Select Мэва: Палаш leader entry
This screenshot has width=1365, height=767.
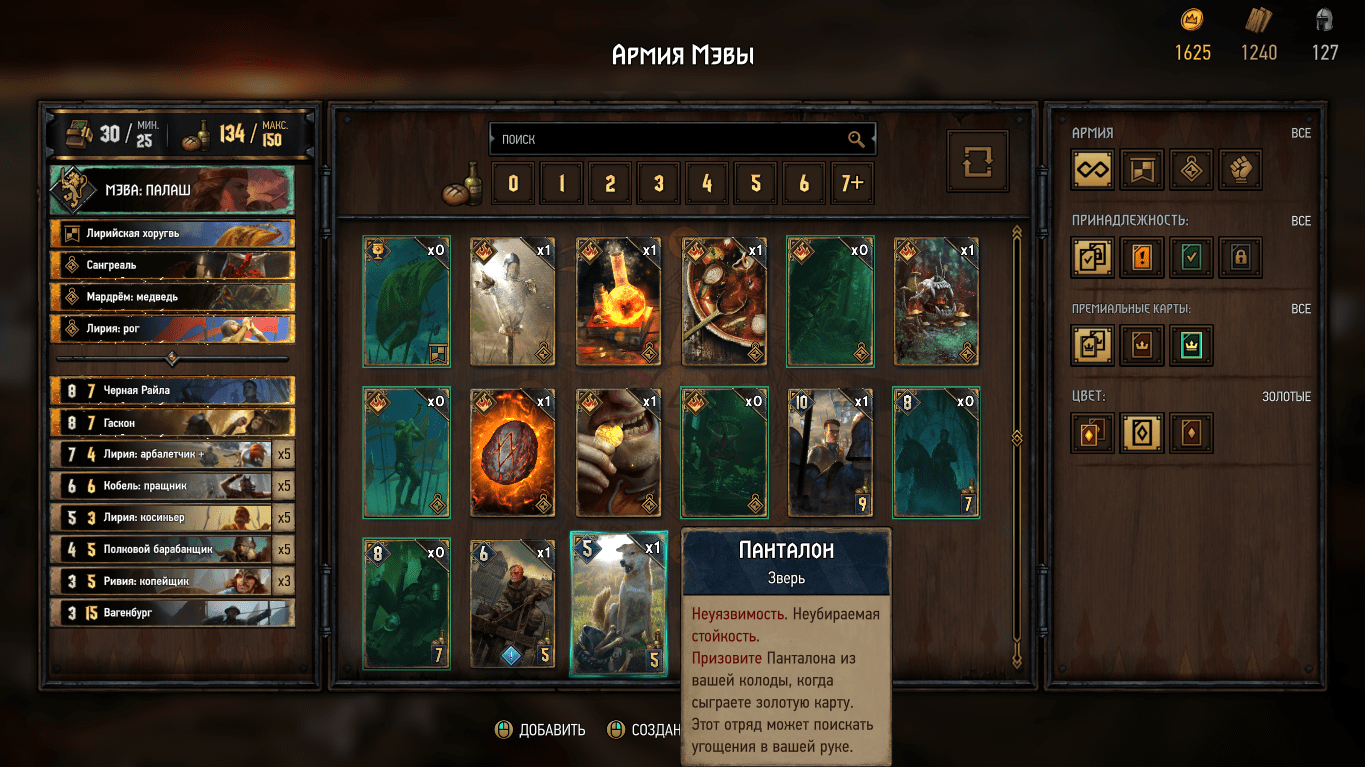172,190
